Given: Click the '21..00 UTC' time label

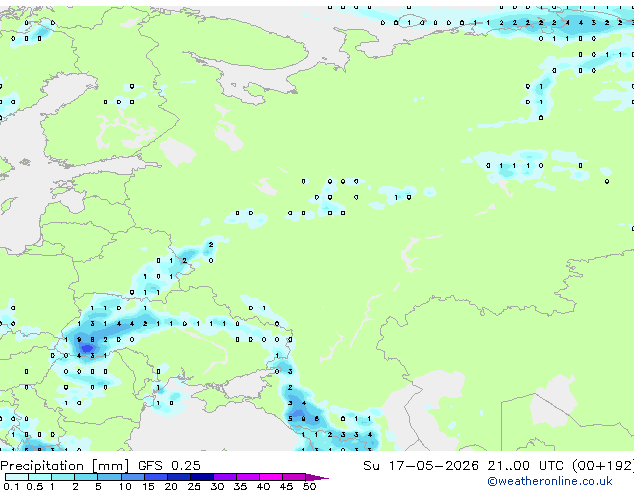Looking at the screenshot, I should point(525,466).
